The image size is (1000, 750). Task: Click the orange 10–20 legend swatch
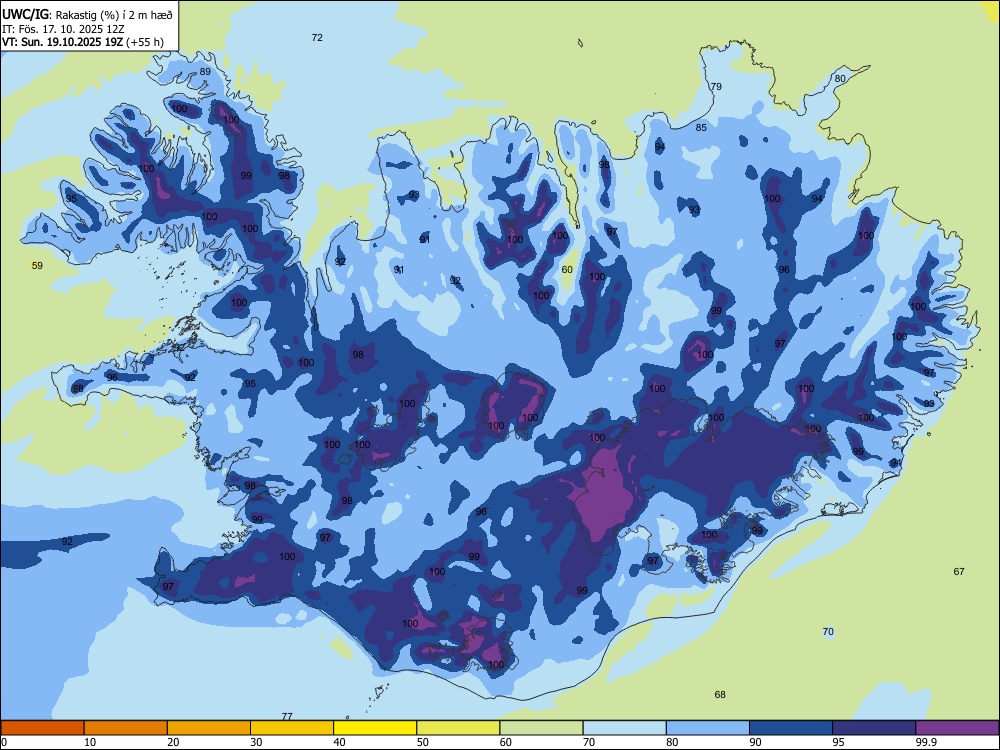click(x=126, y=728)
